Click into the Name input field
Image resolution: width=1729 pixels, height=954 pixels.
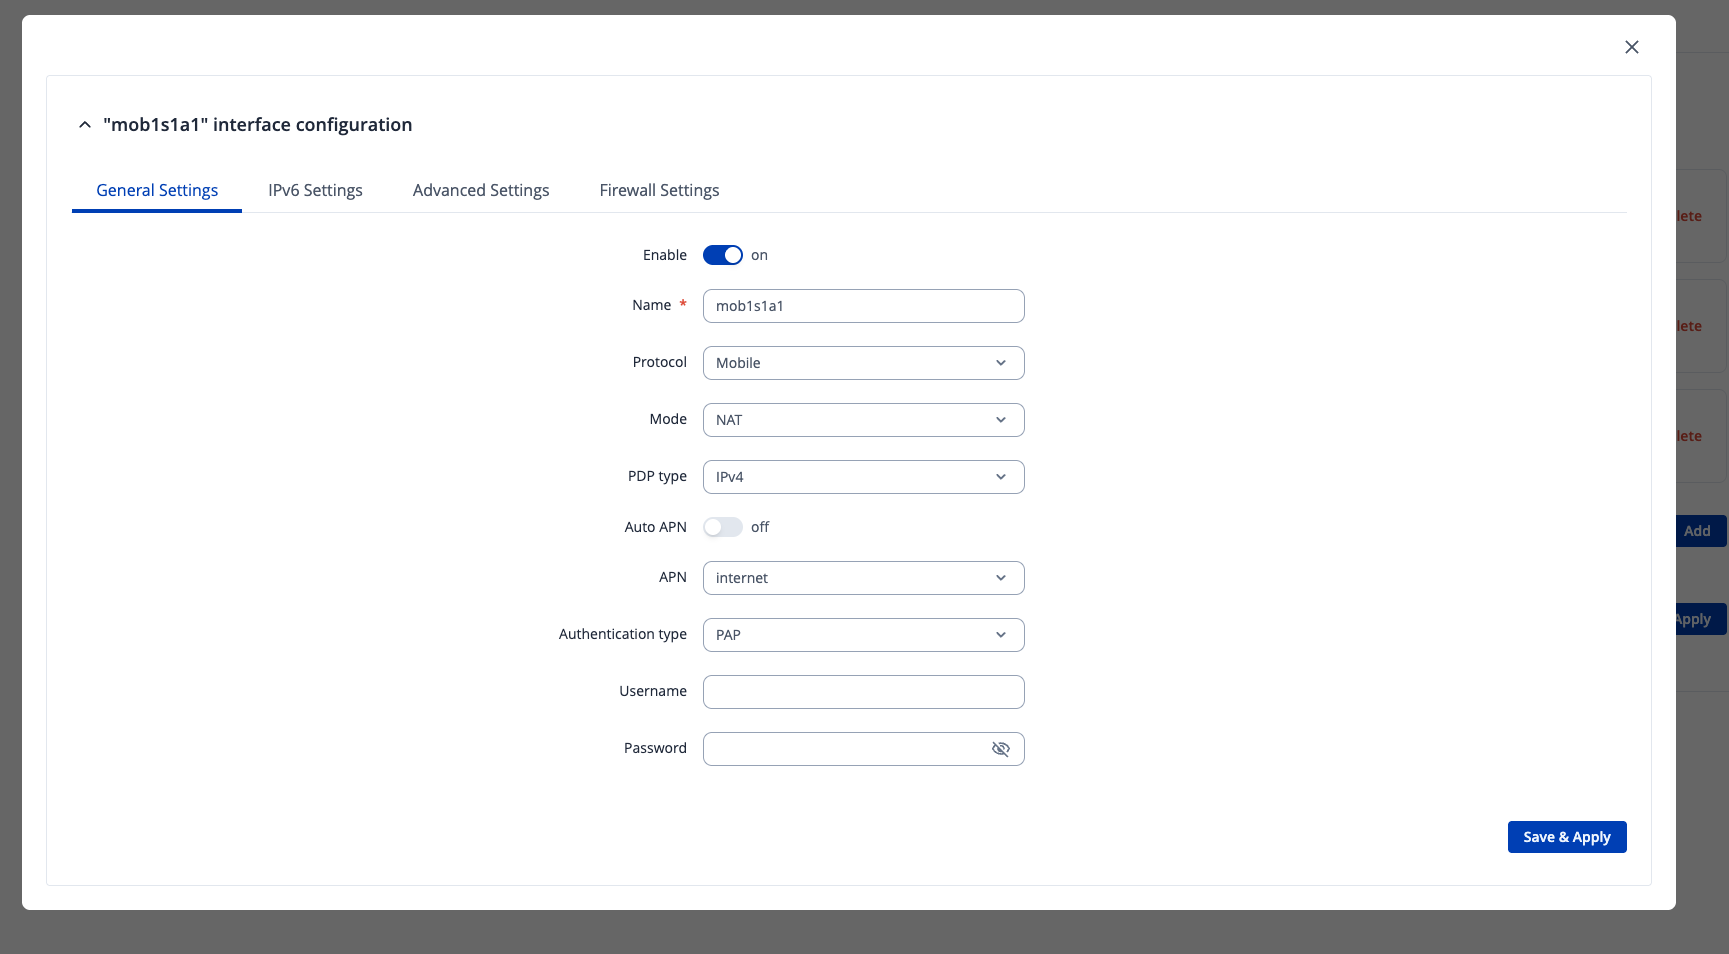863,306
